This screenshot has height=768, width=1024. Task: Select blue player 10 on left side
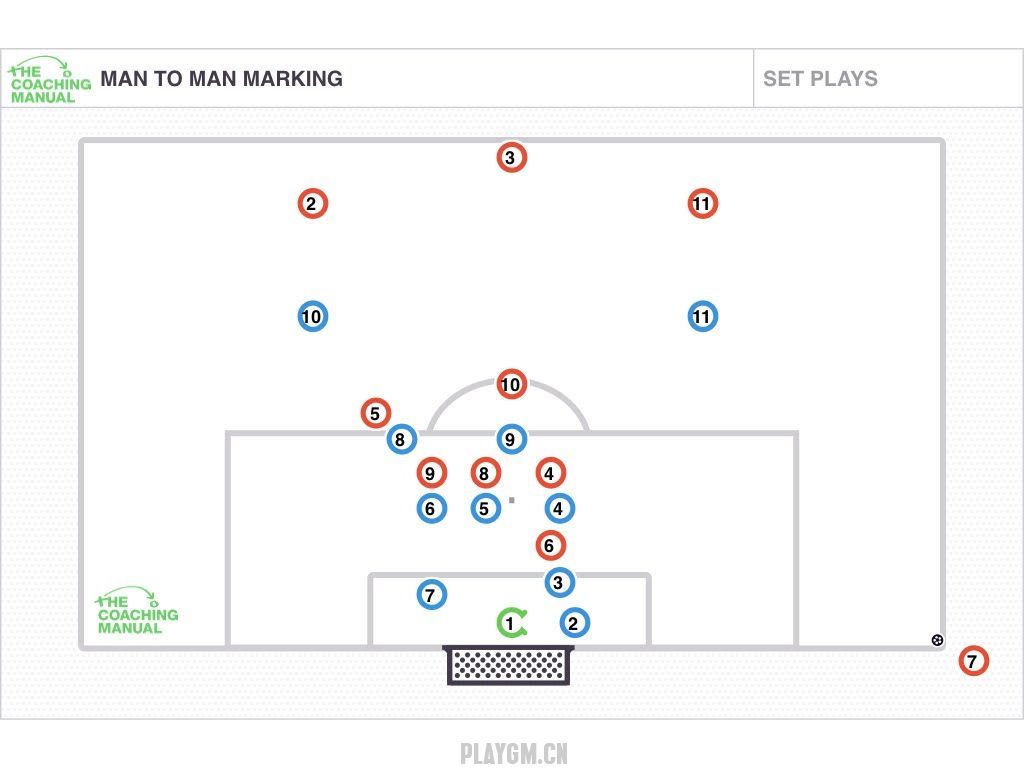point(312,317)
